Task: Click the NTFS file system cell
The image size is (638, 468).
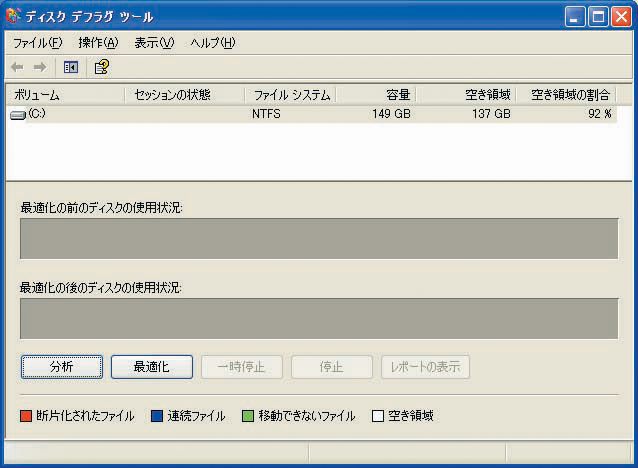Action: click(x=266, y=114)
